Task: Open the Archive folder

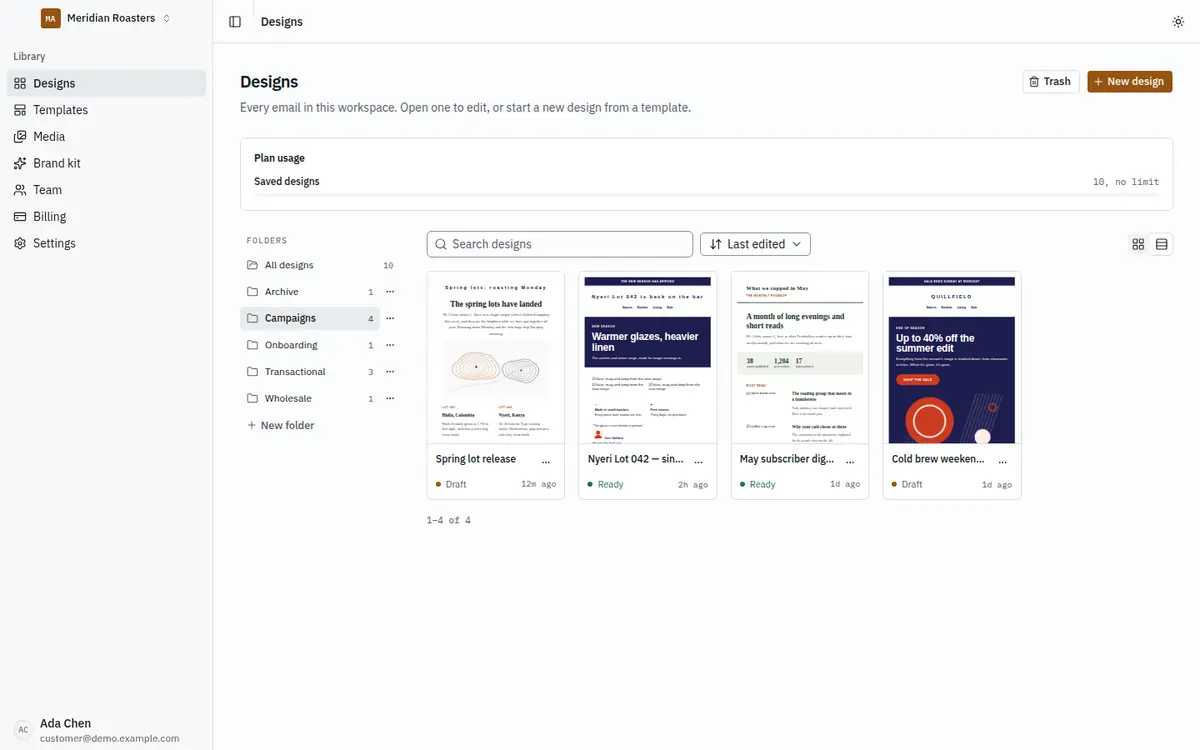Action: (310, 292)
